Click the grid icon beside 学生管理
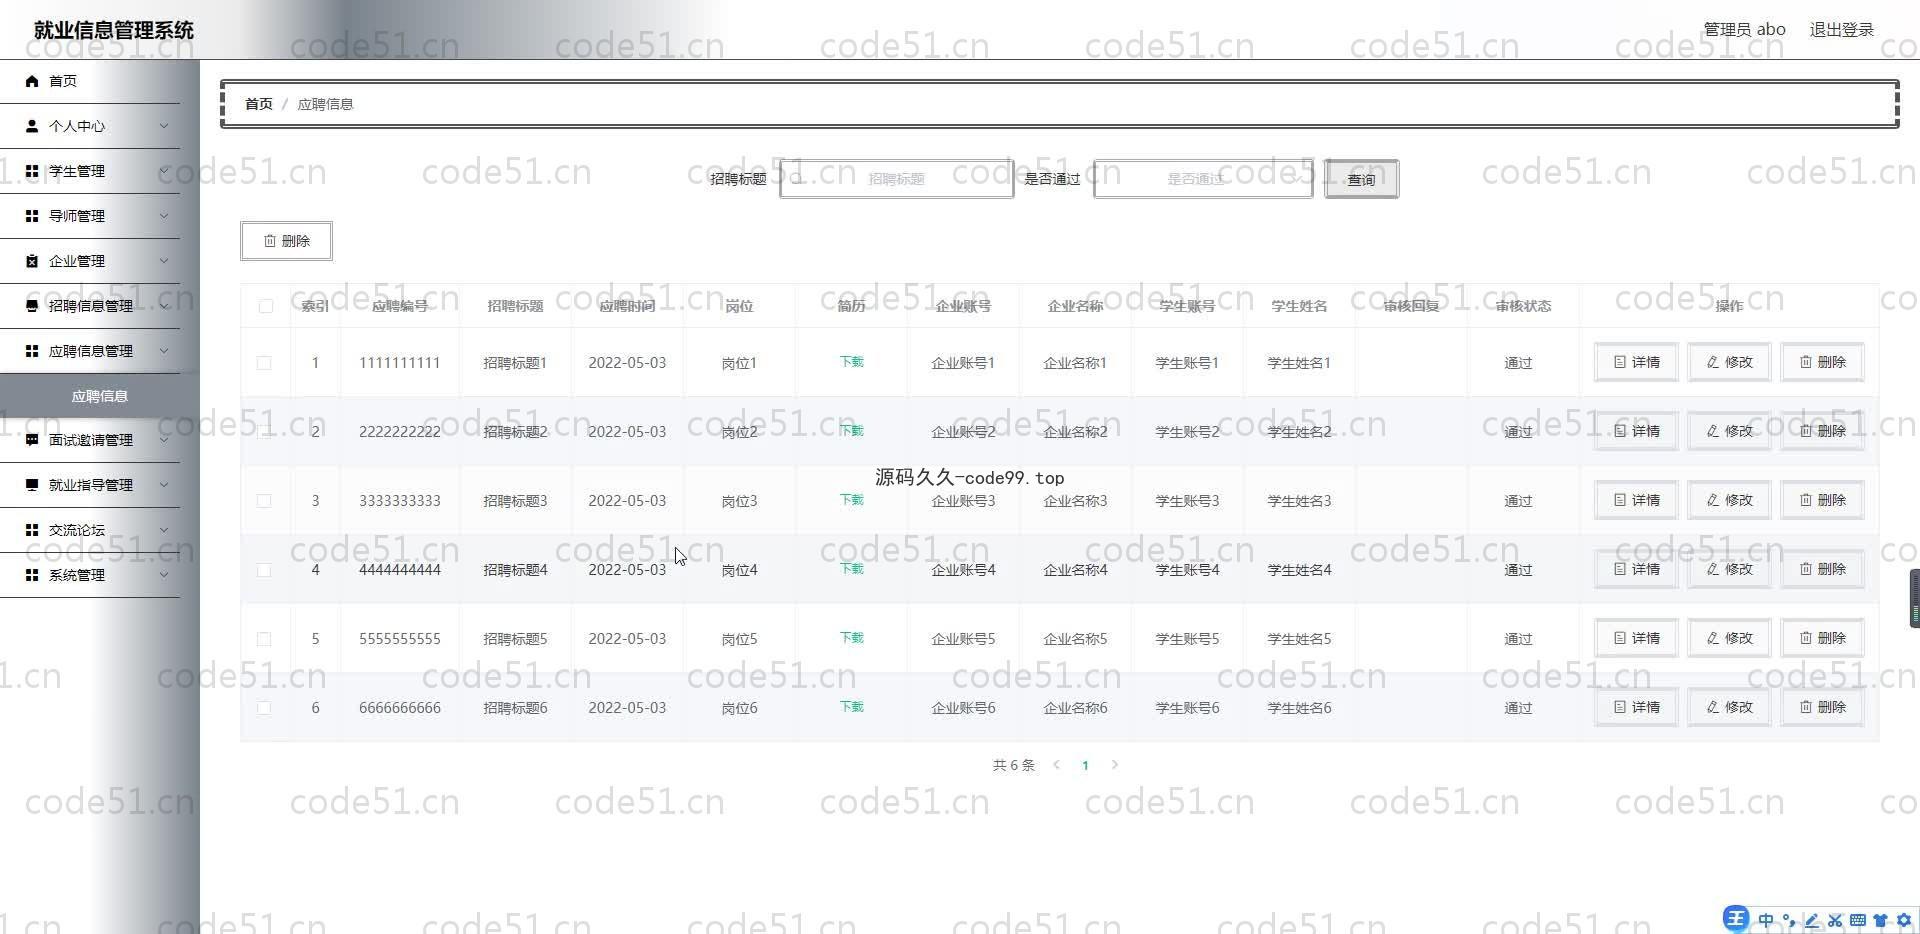The image size is (1920, 934). pyautogui.click(x=32, y=171)
